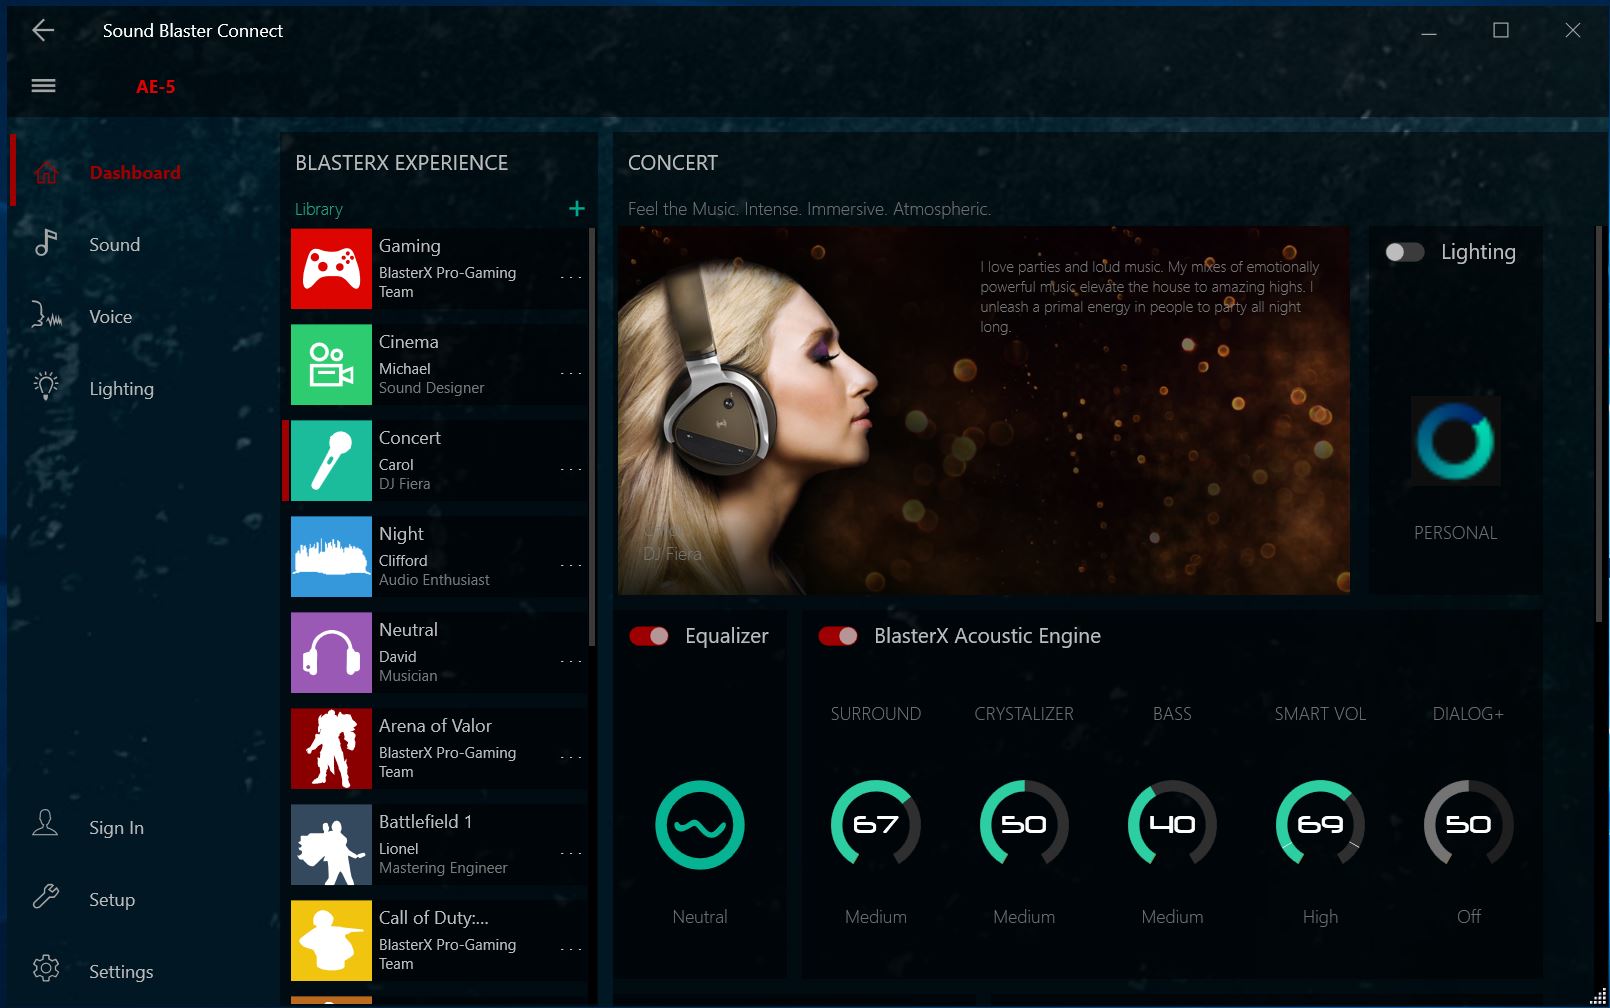This screenshot has width=1610, height=1008.
Task: Click the Off label under Dialog+
Action: (x=1469, y=917)
